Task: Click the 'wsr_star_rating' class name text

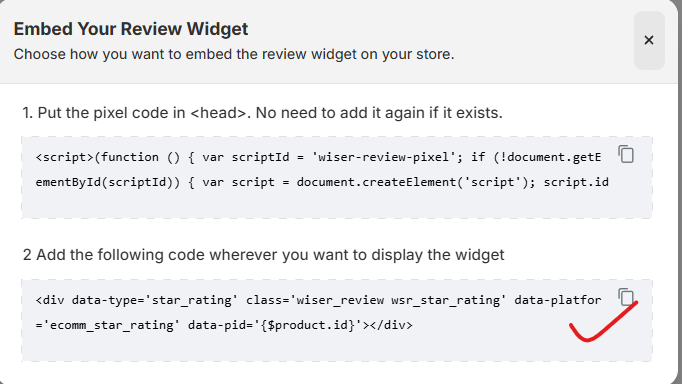Action: tap(445, 300)
